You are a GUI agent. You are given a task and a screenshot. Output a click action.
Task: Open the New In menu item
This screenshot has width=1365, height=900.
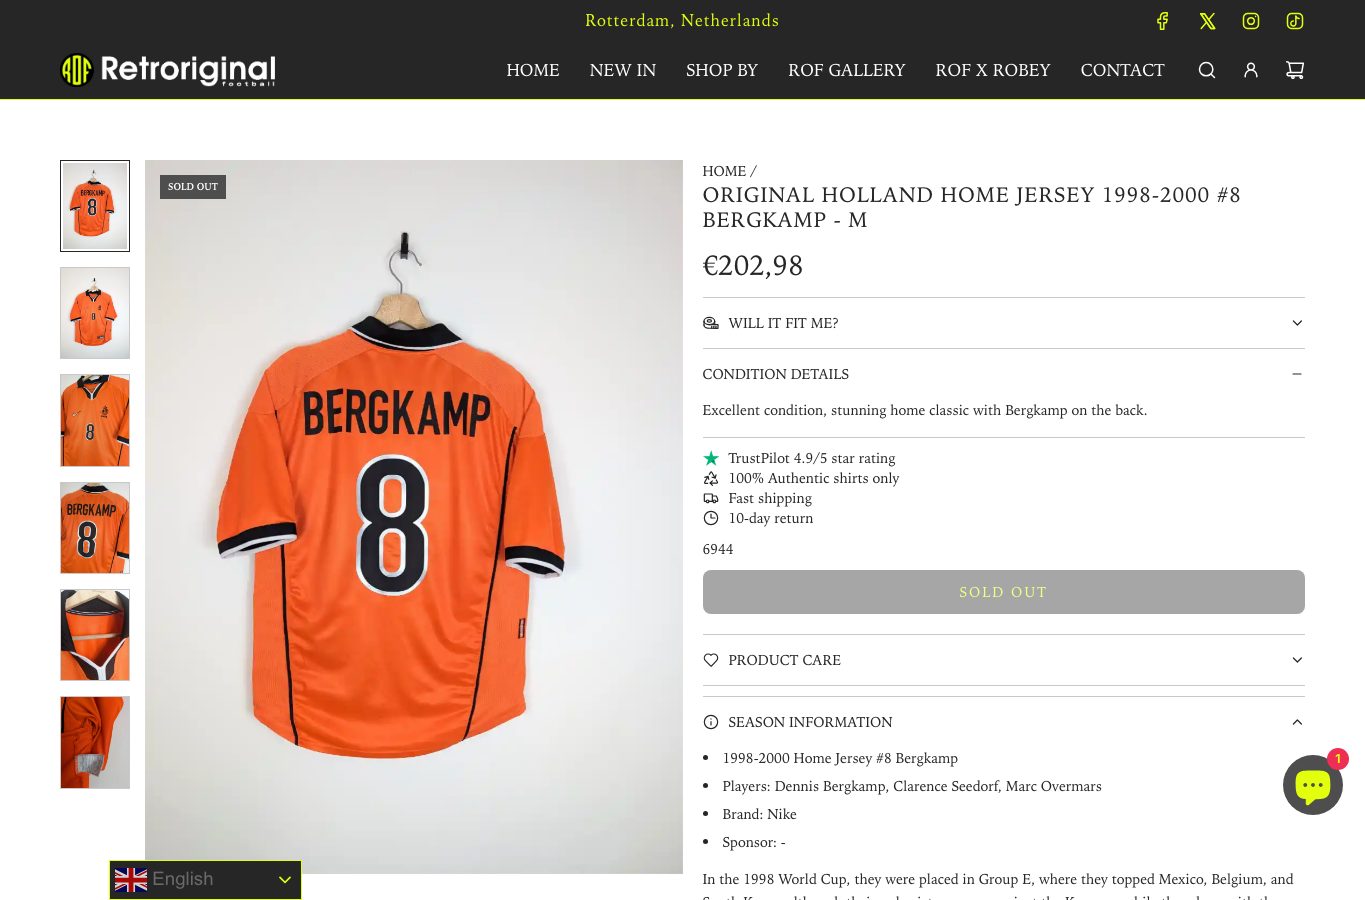pos(623,70)
